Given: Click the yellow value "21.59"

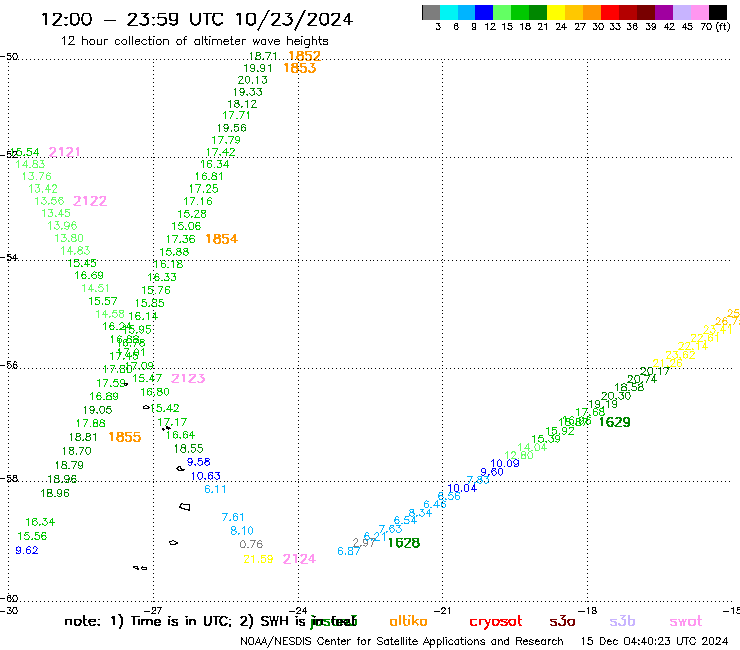Looking at the screenshot, I should pos(258,559).
